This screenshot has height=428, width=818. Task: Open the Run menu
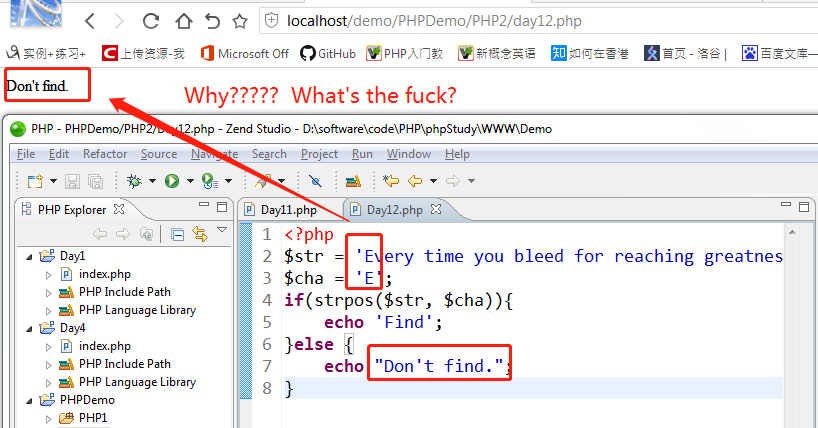pos(362,154)
